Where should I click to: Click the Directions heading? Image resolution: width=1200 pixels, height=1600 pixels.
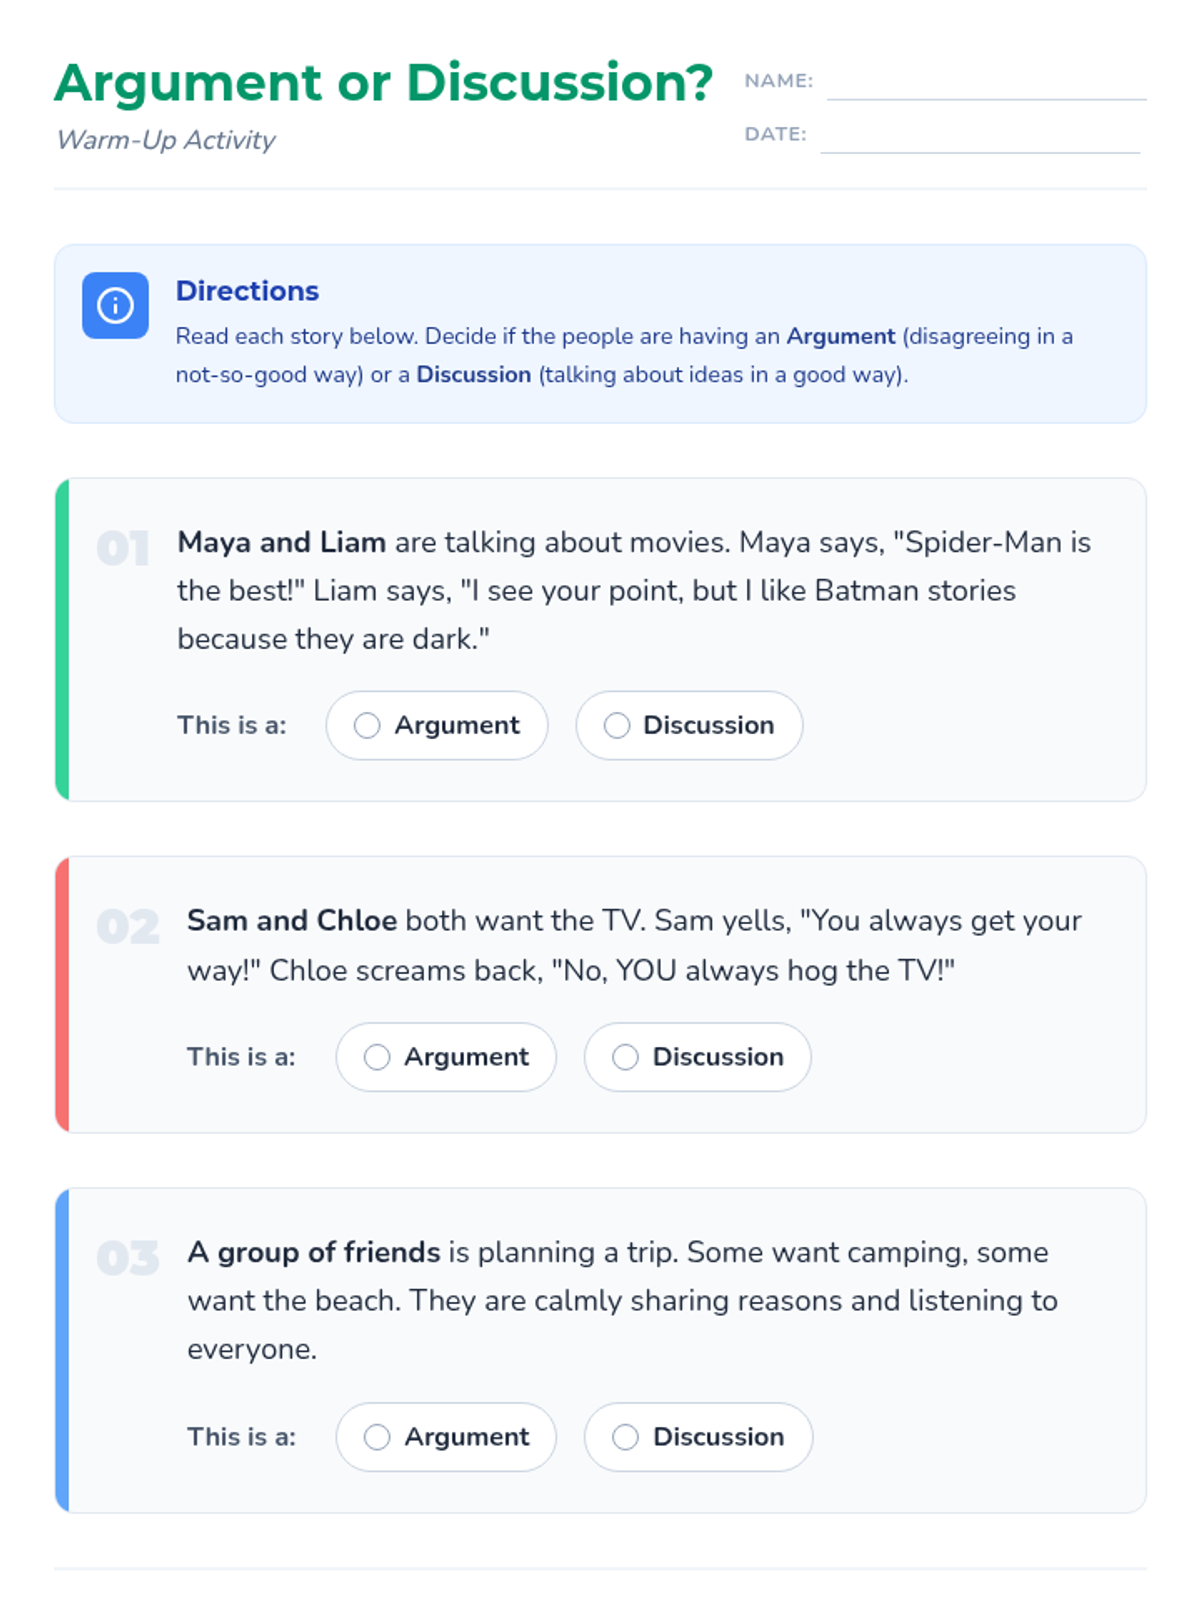(x=247, y=291)
